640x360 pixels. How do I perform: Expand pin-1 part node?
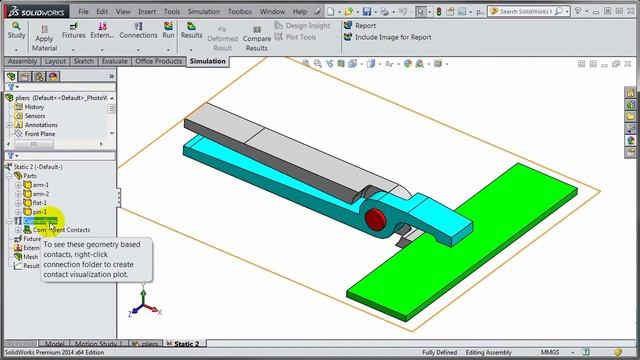(x=18, y=212)
